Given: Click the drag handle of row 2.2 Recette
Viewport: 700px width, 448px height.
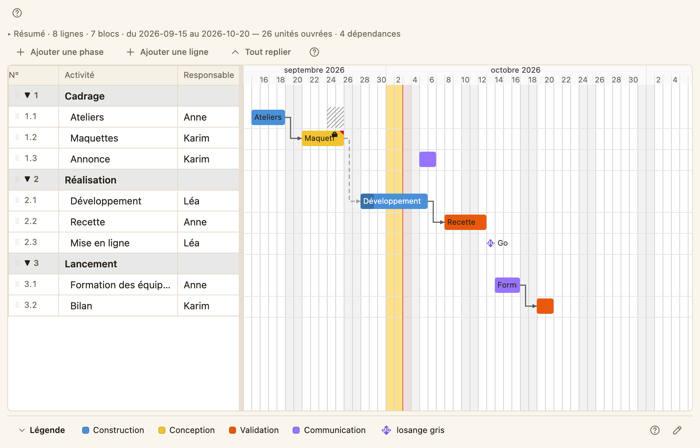Looking at the screenshot, I should [17, 221].
